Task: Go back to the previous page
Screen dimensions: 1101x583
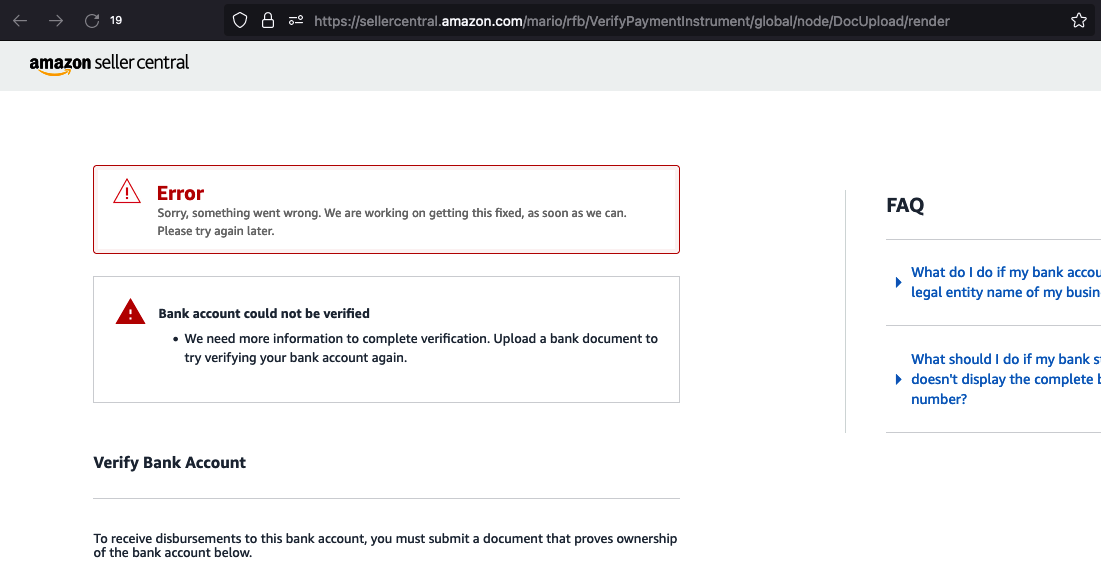Action: coord(20,21)
